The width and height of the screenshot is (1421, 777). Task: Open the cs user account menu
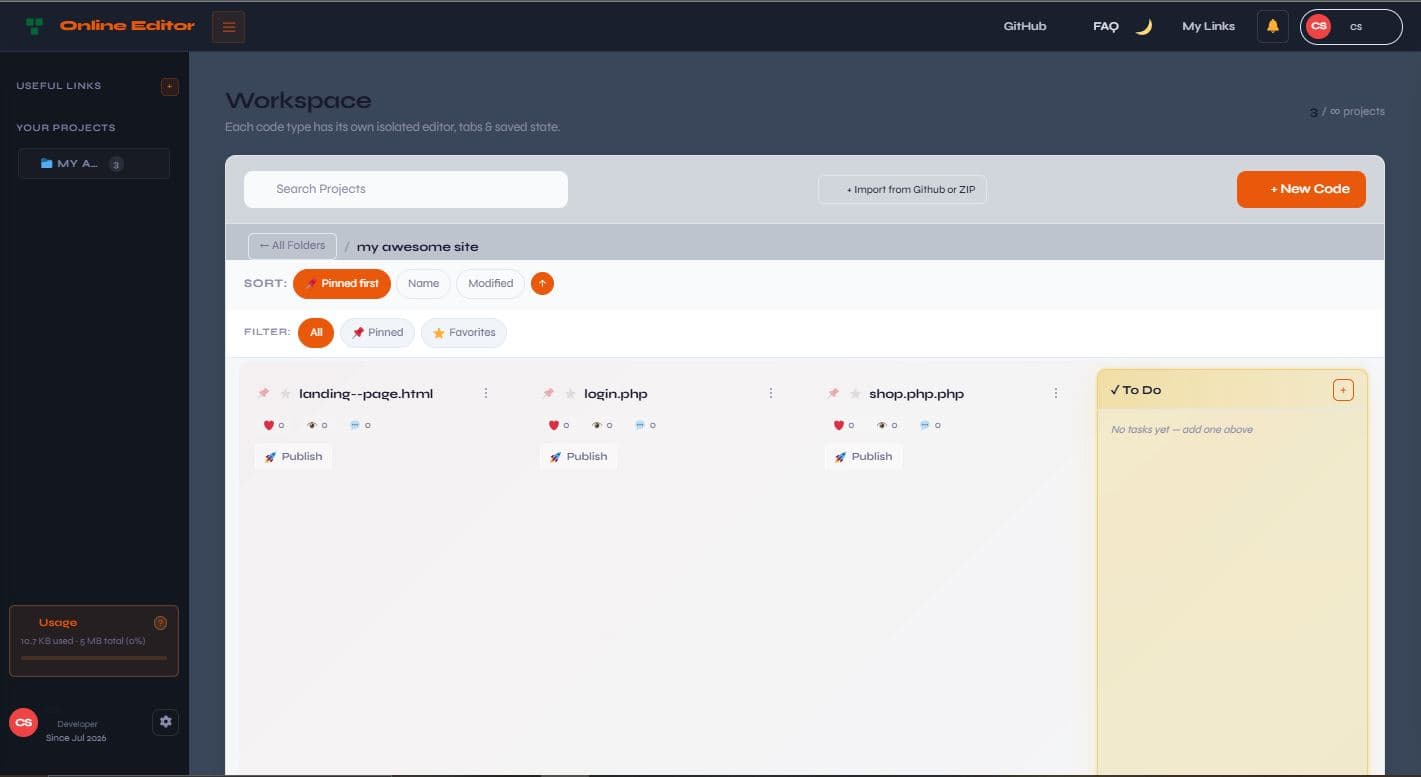[x=1351, y=27]
